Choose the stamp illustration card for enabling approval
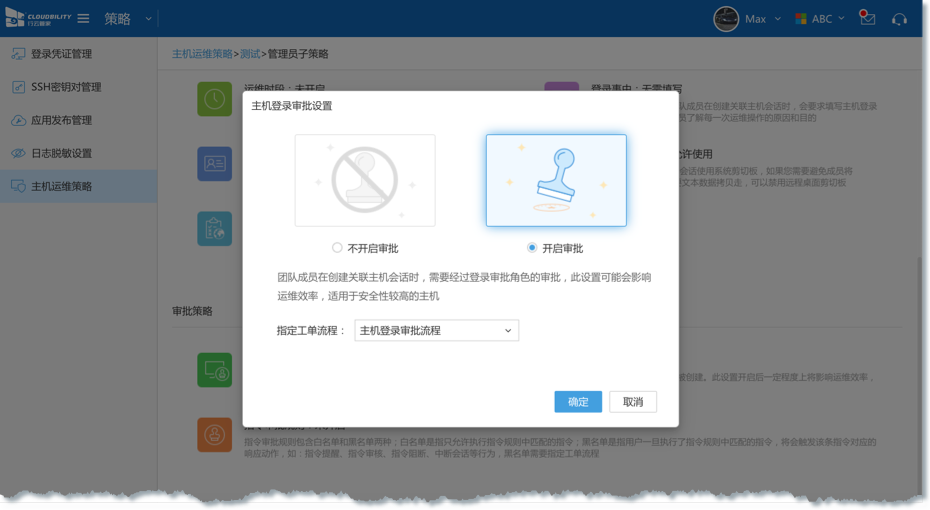Viewport: 930px width, 510px height. click(x=556, y=180)
